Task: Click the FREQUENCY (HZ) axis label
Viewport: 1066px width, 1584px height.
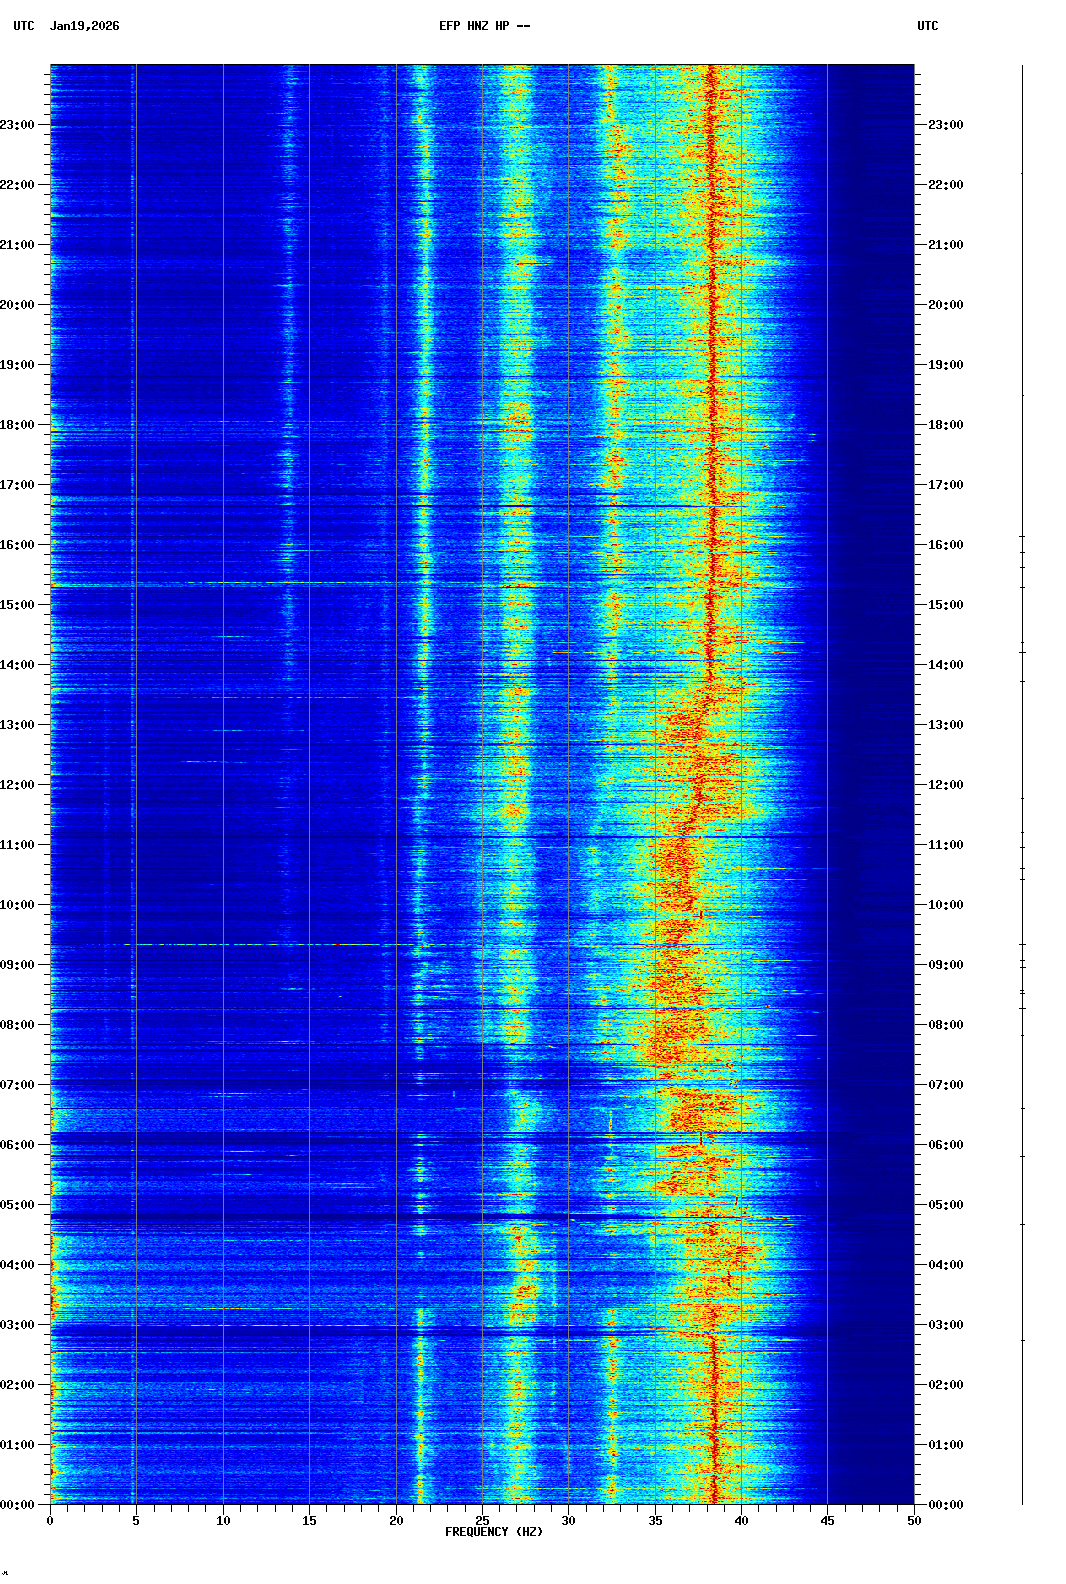Action: tap(494, 1532)
